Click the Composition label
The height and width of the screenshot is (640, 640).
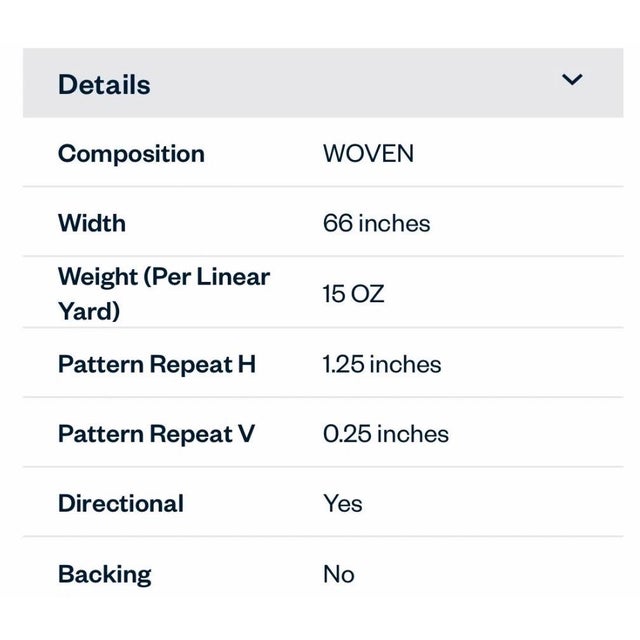pos(131,154)
